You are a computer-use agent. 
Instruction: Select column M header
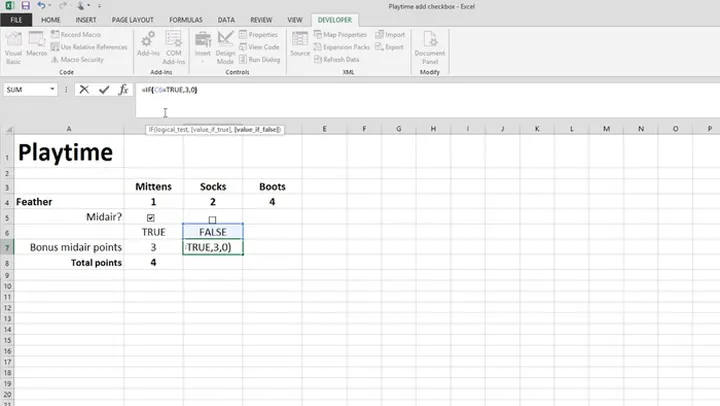coord(606,129)
